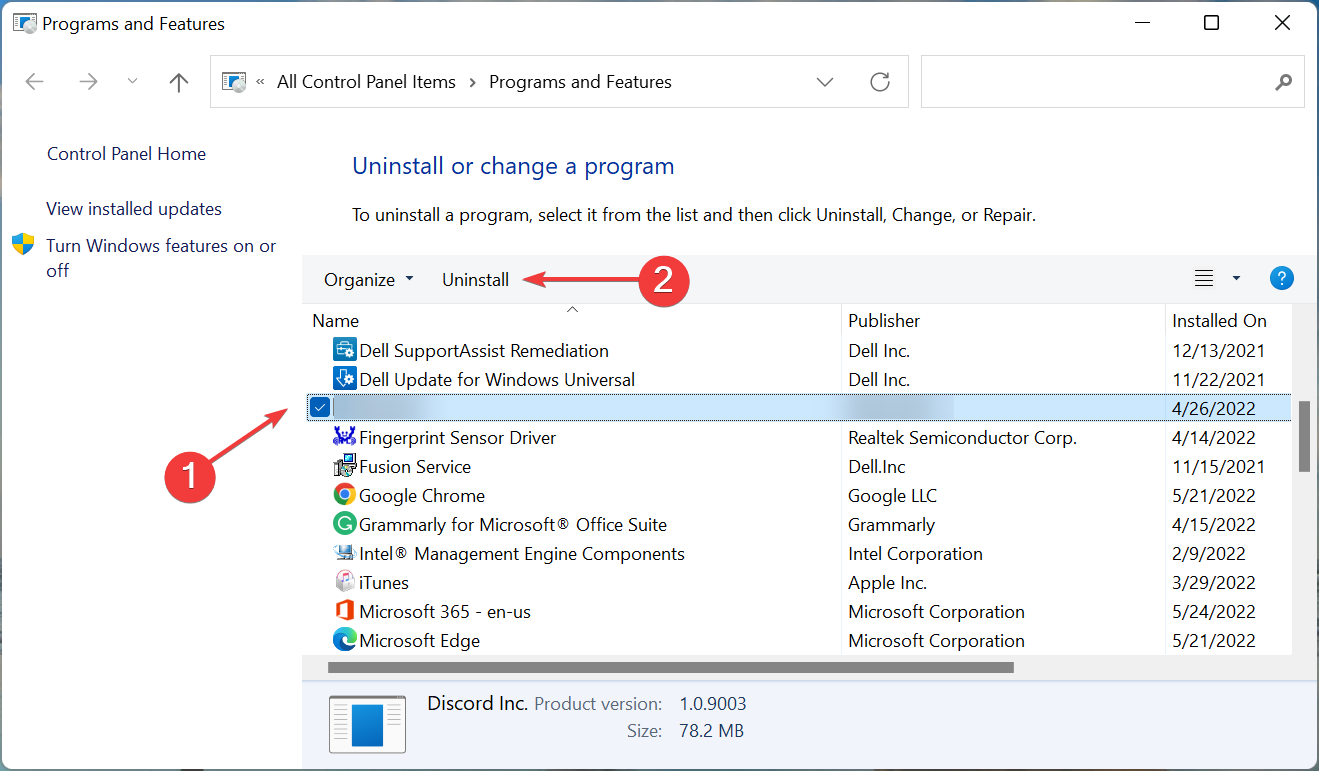Sort by the Publisher column header
1319x771 pixels.
click(884, 321)
